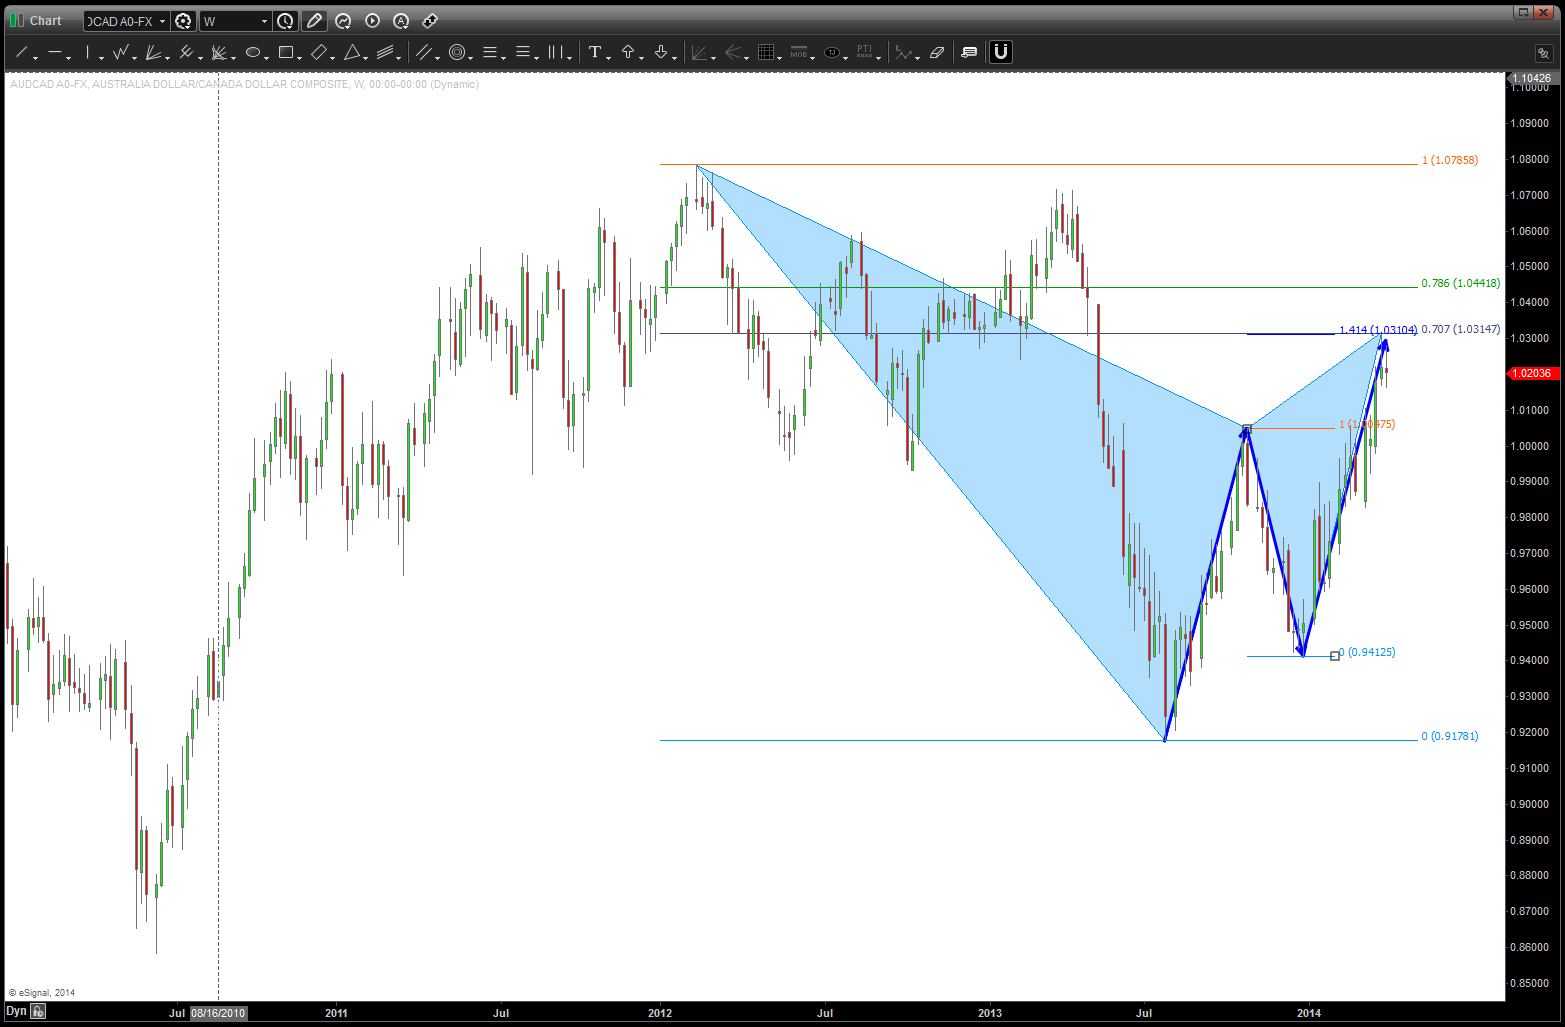This screenshot has width=1565, height=1027.
Task: Expand the MOB tool dropdown arrow
Action: pos(813,57)
